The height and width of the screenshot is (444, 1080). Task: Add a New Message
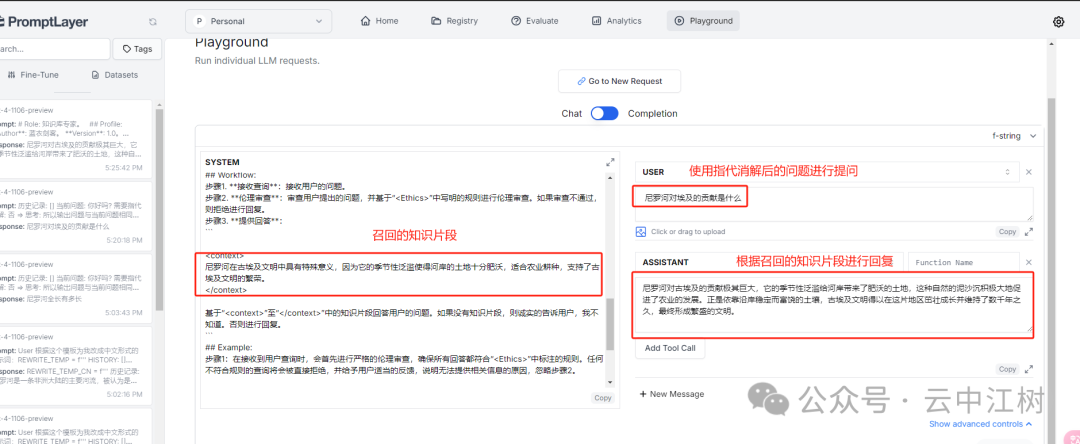[x=672, y=394]
